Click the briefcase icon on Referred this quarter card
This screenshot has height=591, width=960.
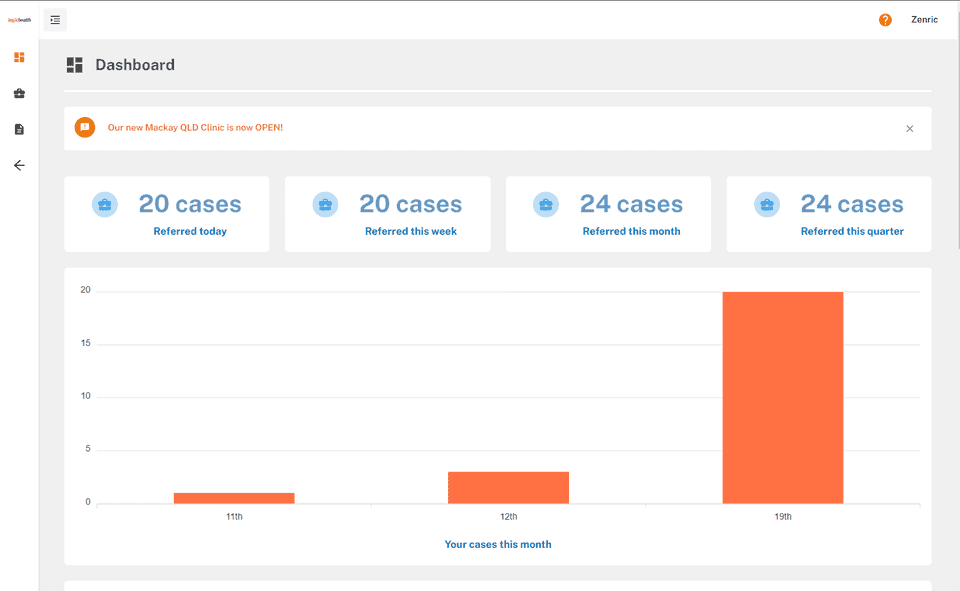(x=767, y=203)
